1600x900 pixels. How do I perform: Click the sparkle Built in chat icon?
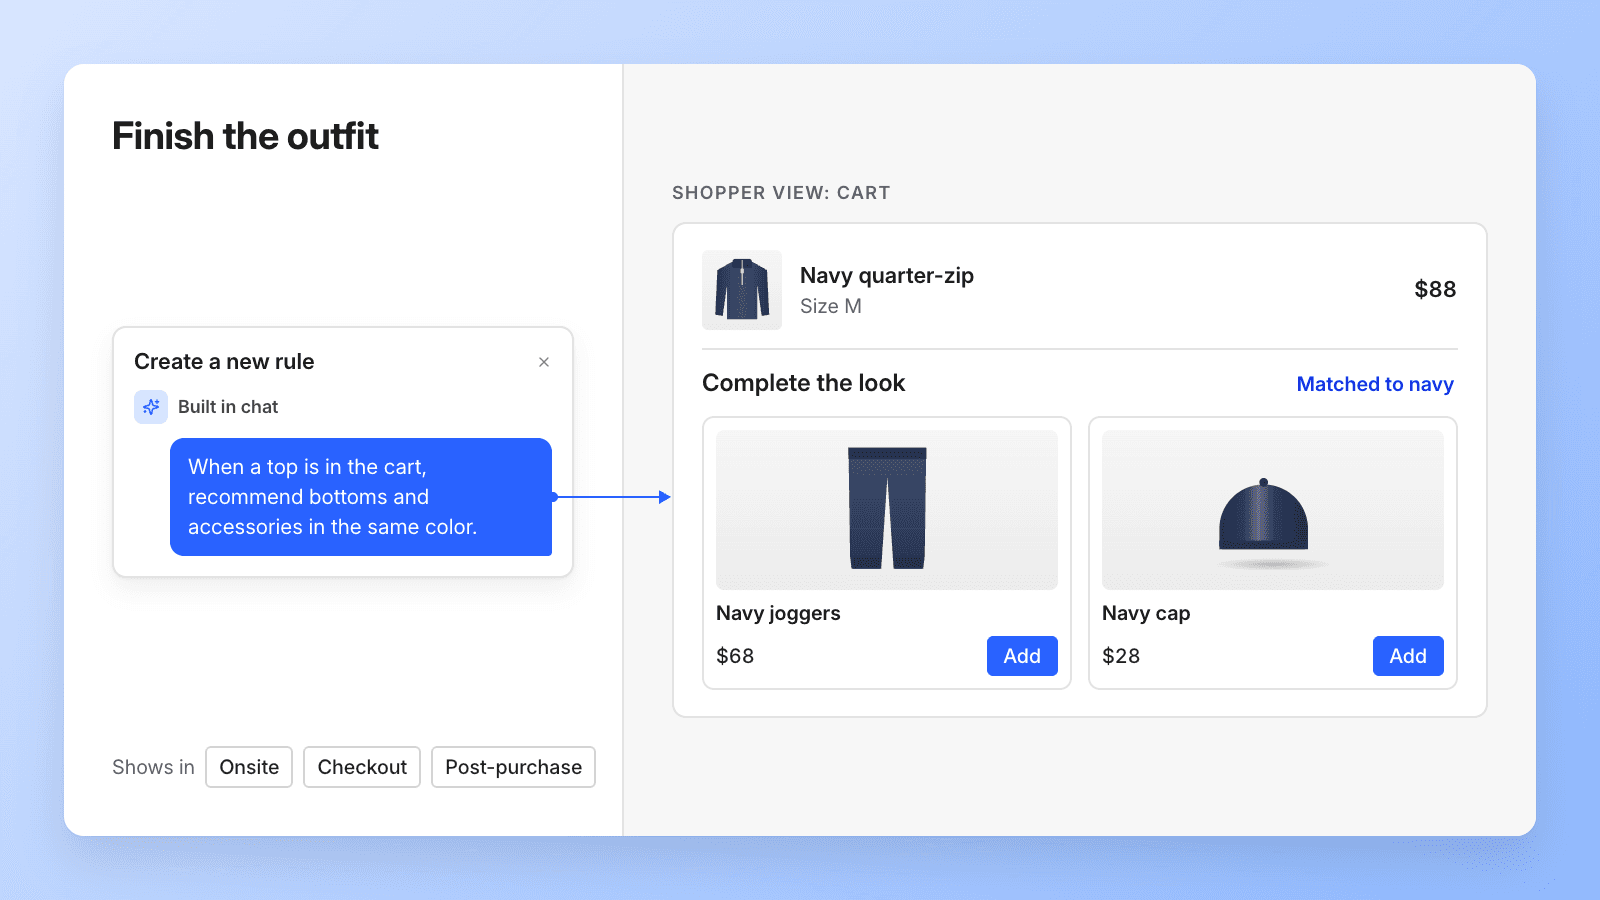(x=151, y=407)
